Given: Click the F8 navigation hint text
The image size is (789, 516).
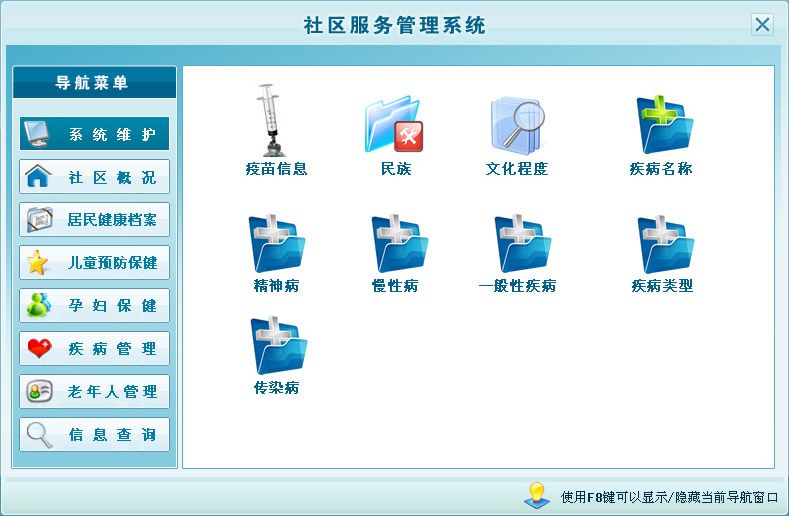Looking at the screenshot, I should click(669, 497).
